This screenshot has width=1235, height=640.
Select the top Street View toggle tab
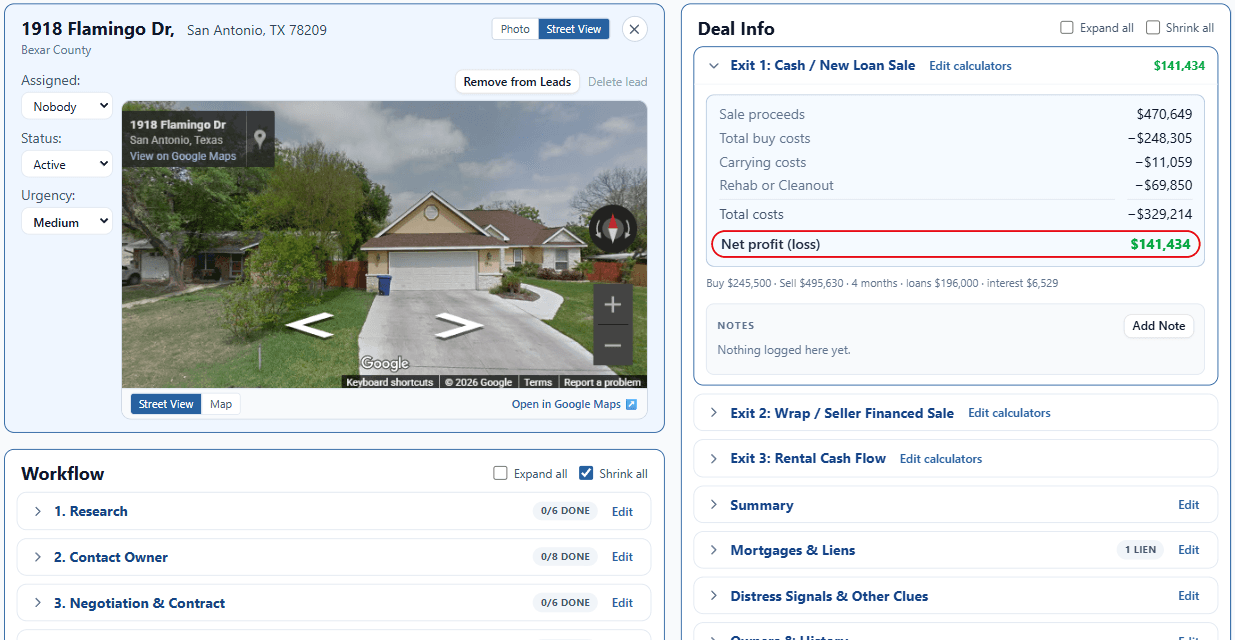coord(574,29)
